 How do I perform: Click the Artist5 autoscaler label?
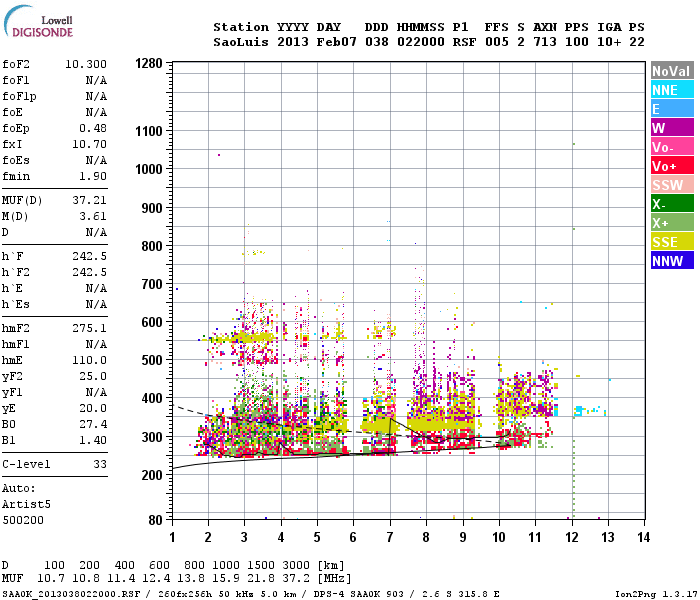[x=26, y=504]
